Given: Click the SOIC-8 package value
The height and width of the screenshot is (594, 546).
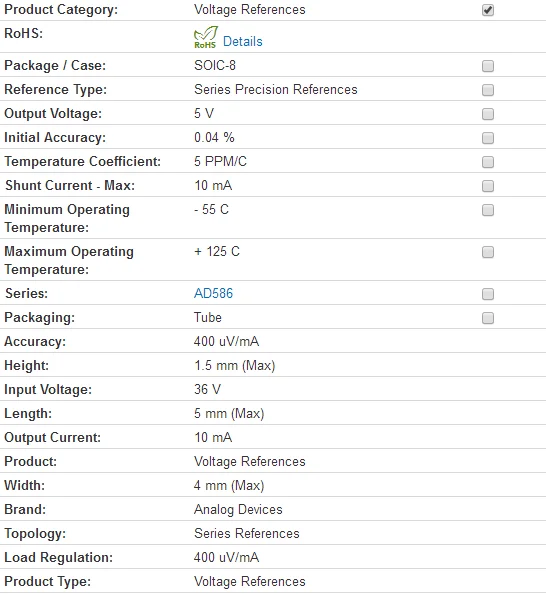Looking at the screenshot, I should [215, 66].
